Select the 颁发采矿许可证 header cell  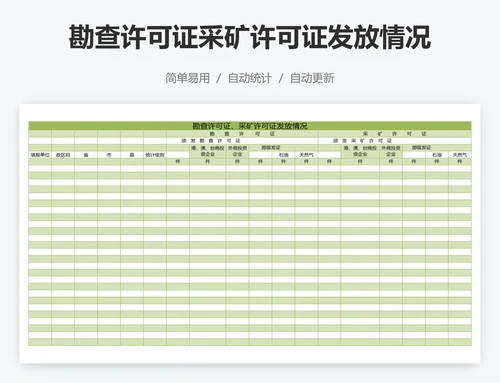tap(362, 141)
